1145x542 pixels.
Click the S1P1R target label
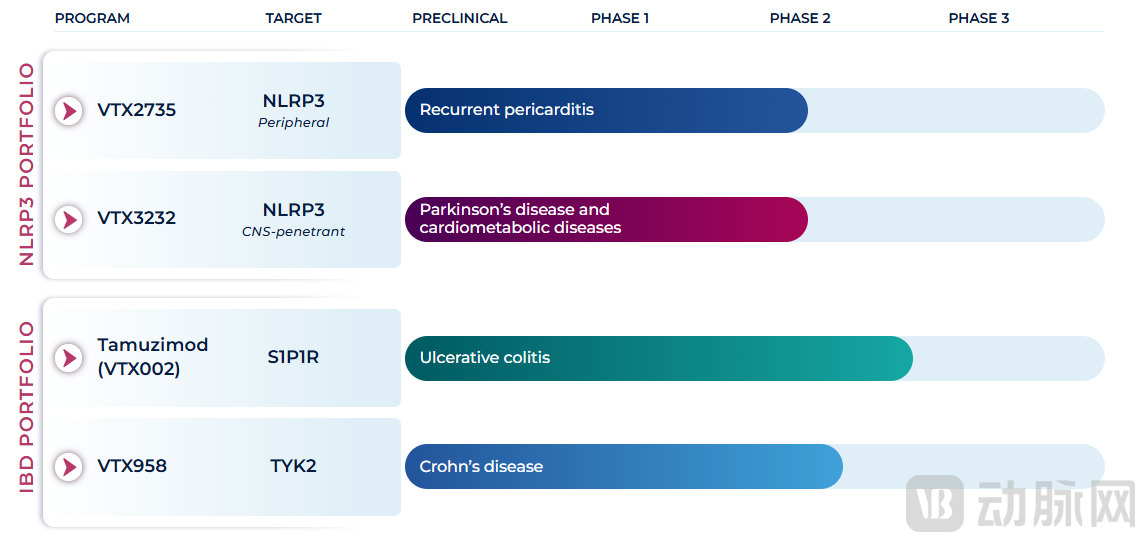coord(294,357)
